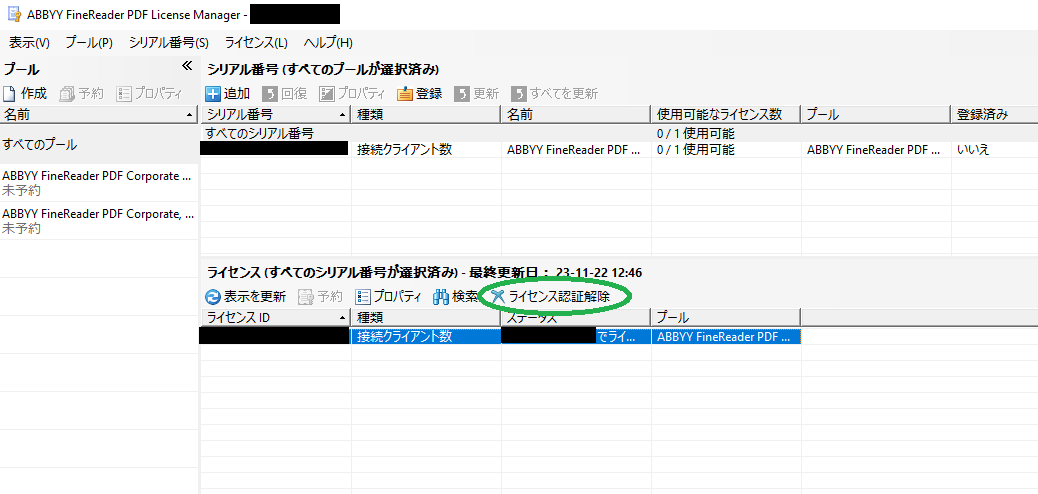The width and height of the screenshot is (1038, 494).
Task: Click the pool 予約 reserve button
Action: (x=81, y=93)
